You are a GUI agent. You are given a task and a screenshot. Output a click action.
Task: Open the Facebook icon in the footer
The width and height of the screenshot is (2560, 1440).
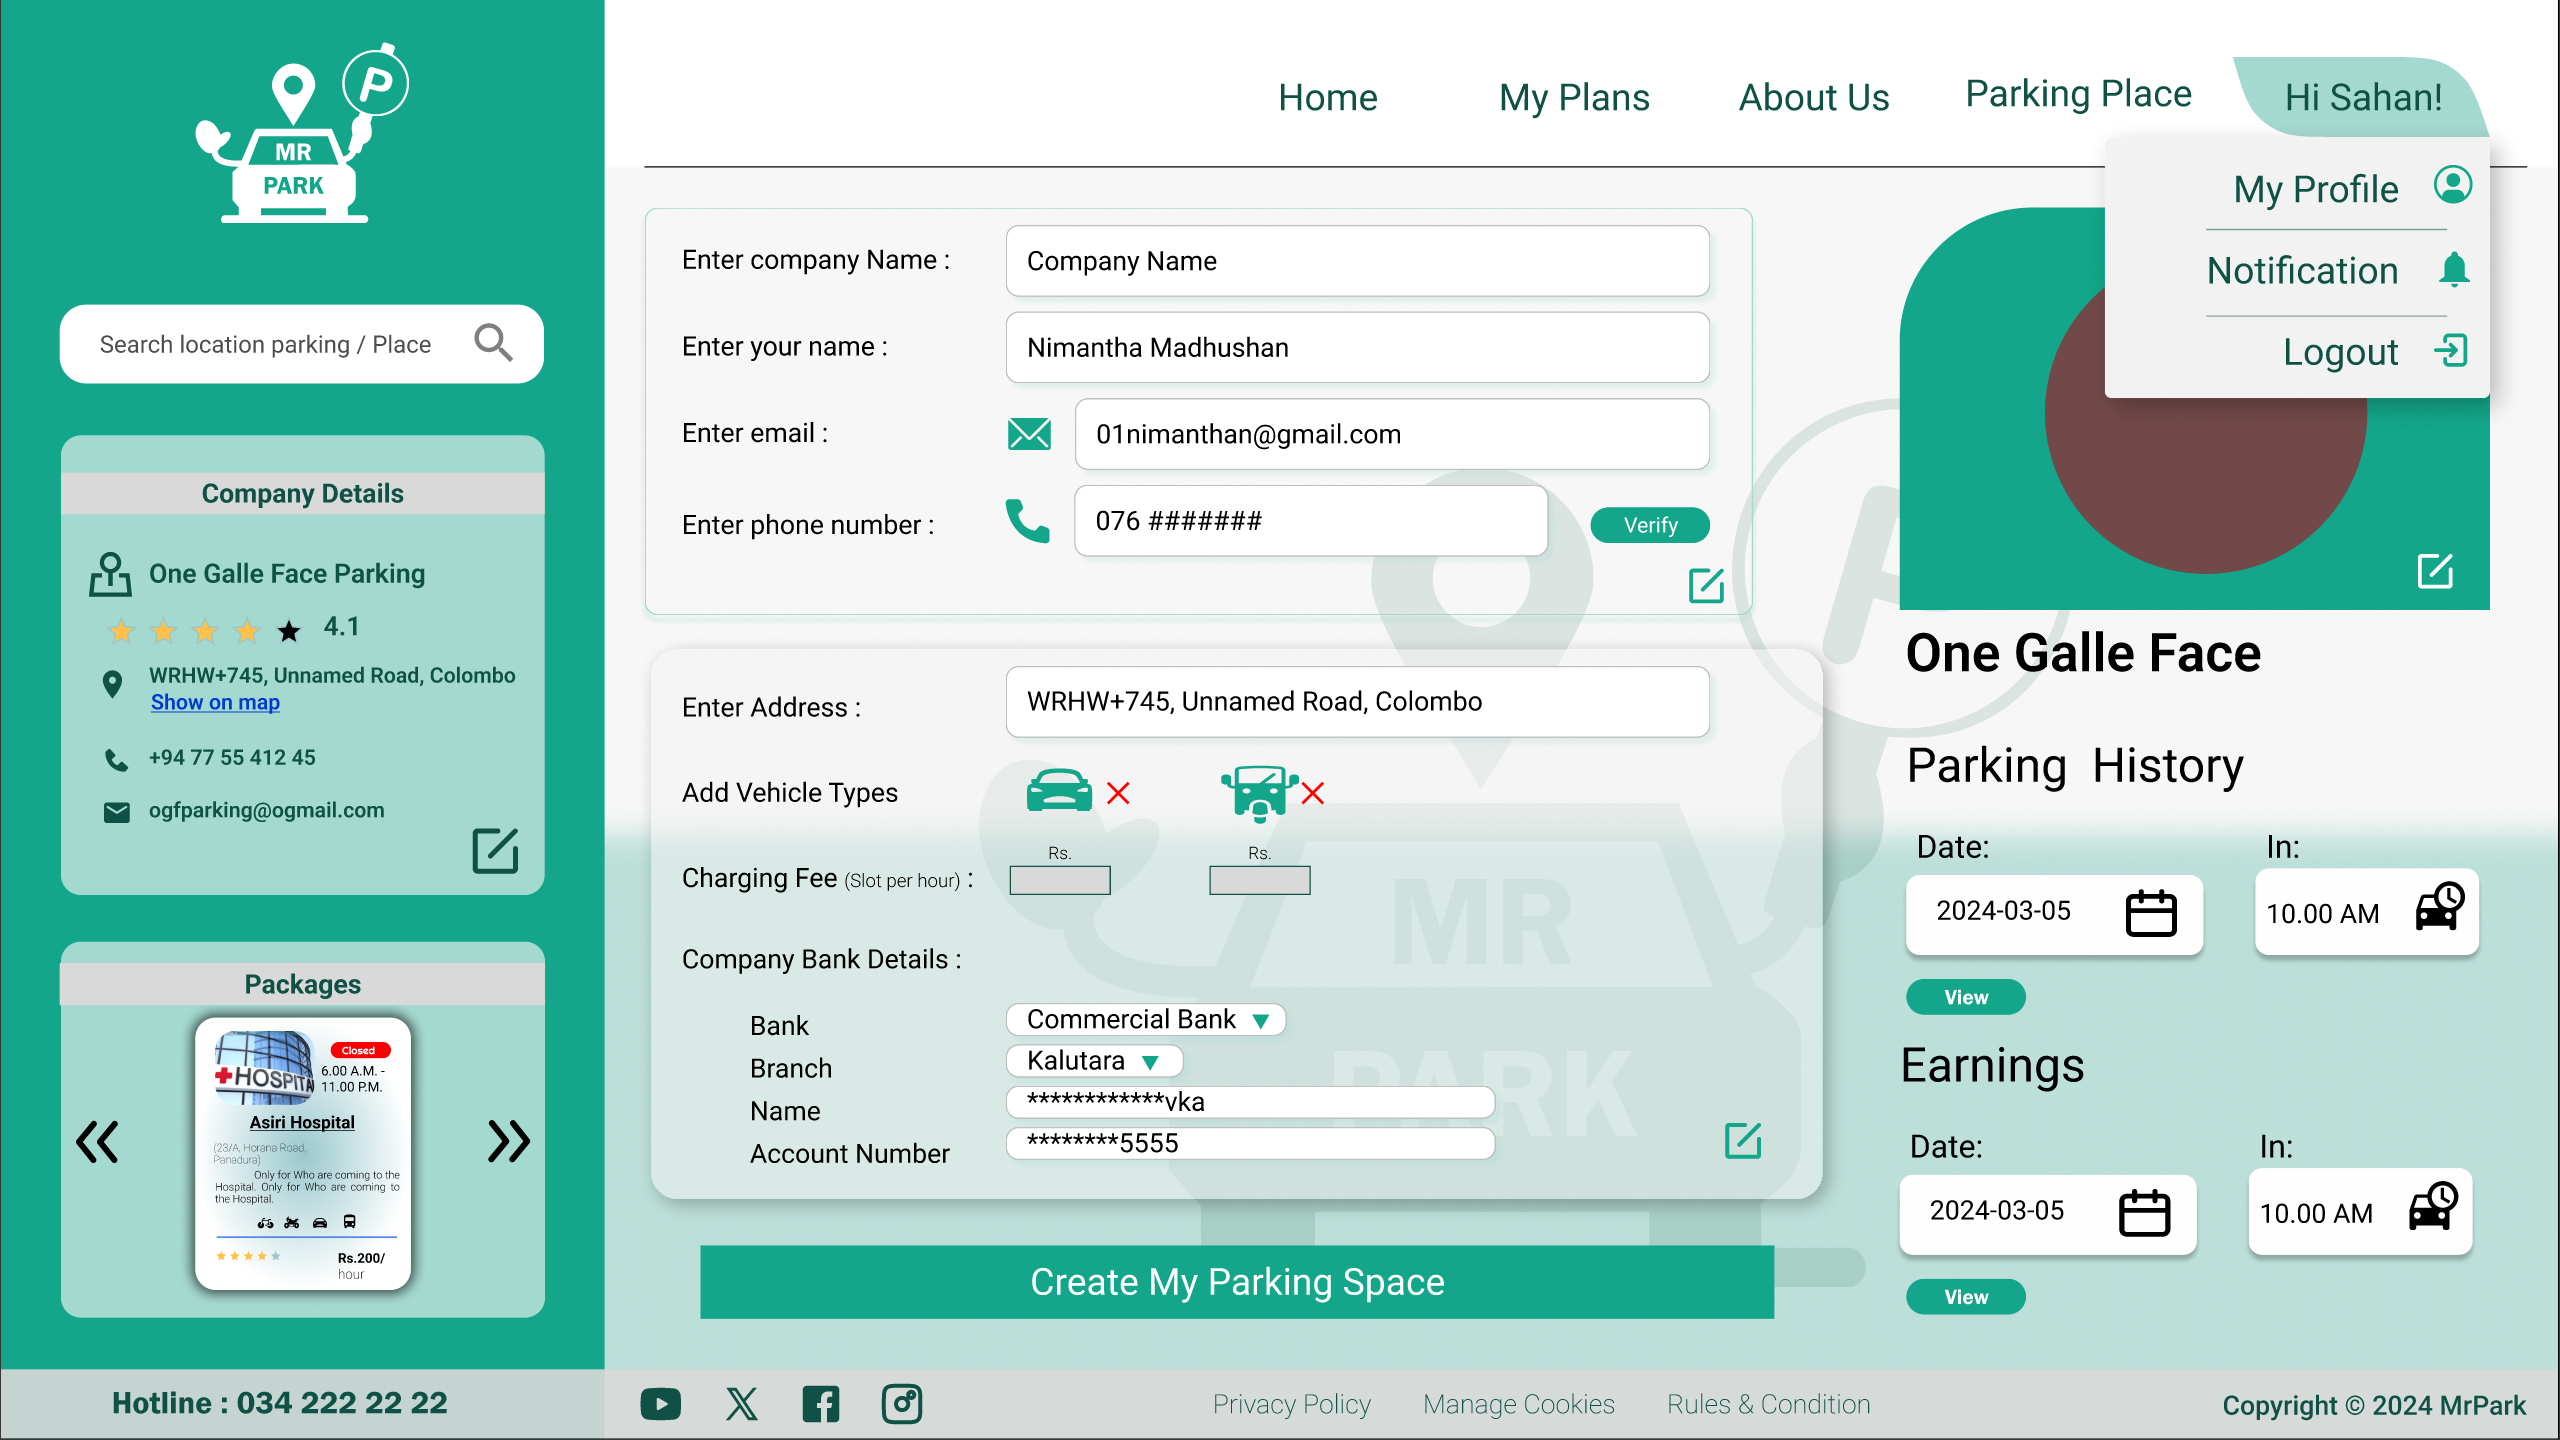point(821,1403)
